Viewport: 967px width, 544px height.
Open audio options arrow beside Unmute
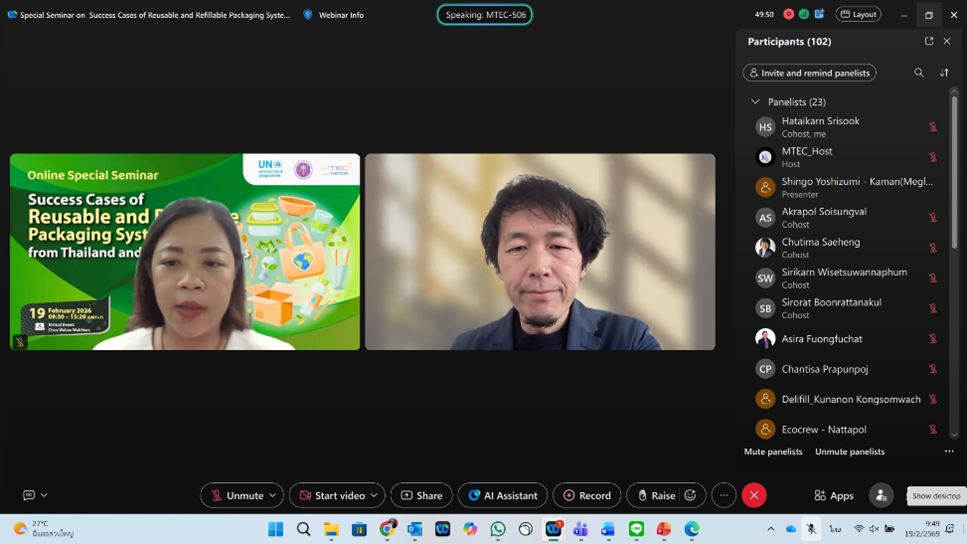pos(273,496)
